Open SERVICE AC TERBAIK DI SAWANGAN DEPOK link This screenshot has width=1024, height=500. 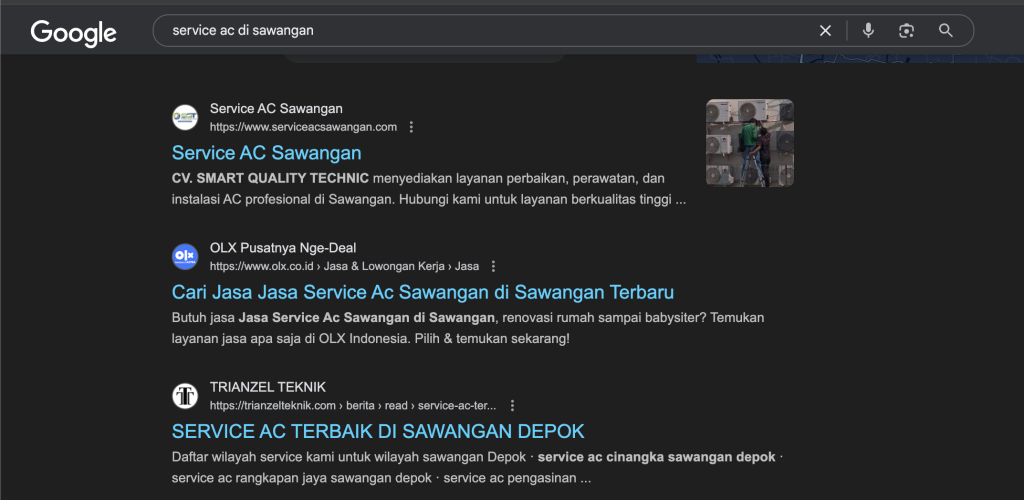(378, 431)
